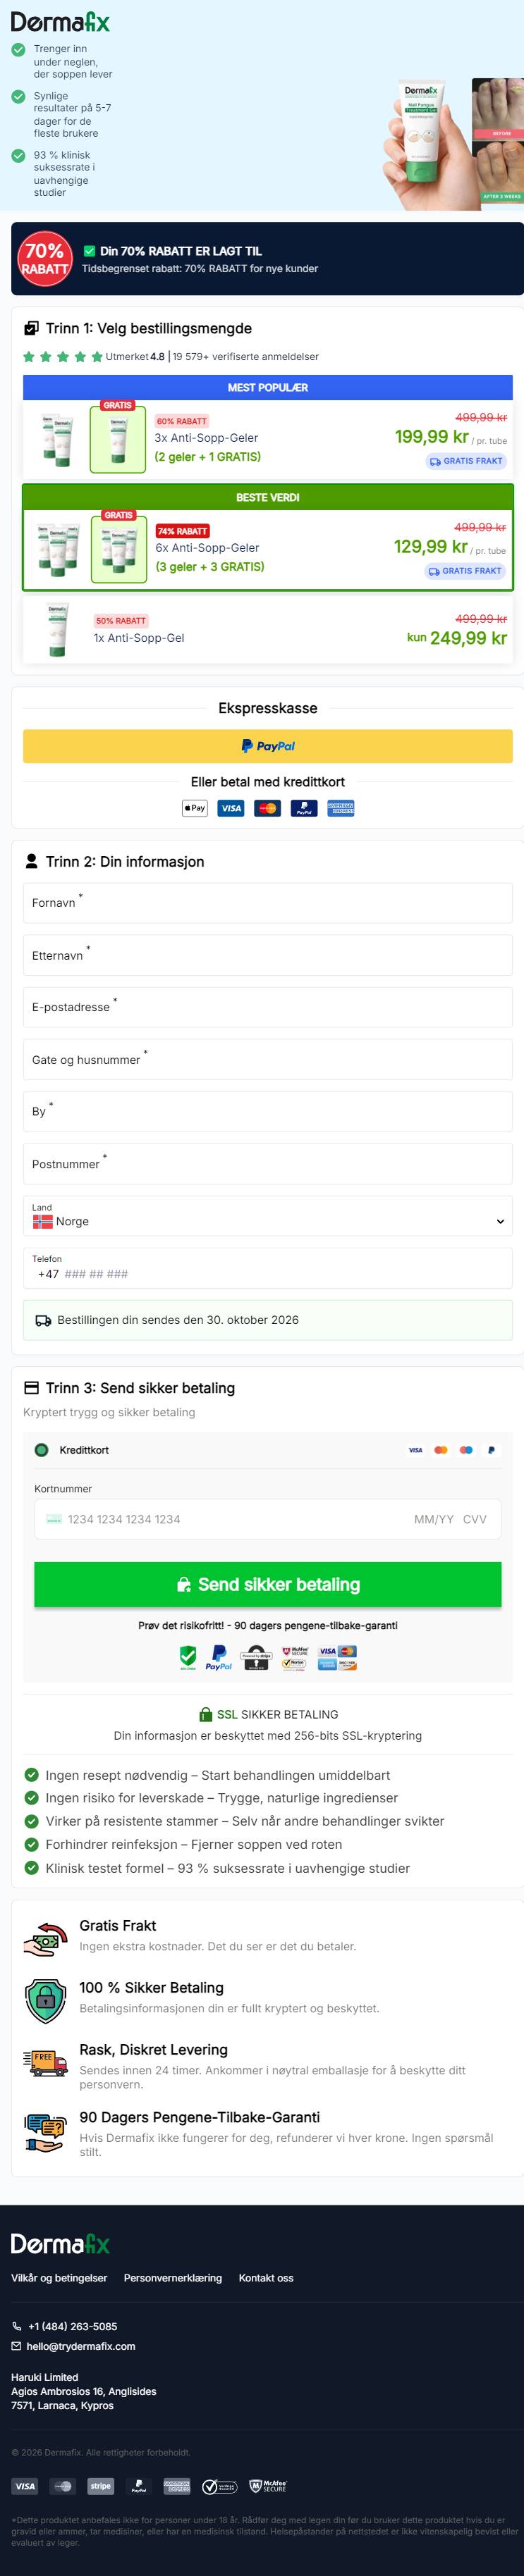Image resolution: width=524 pixels, height=2576 pixels.
Task: Open the Land country dropdown
Action: (268, 1216)
